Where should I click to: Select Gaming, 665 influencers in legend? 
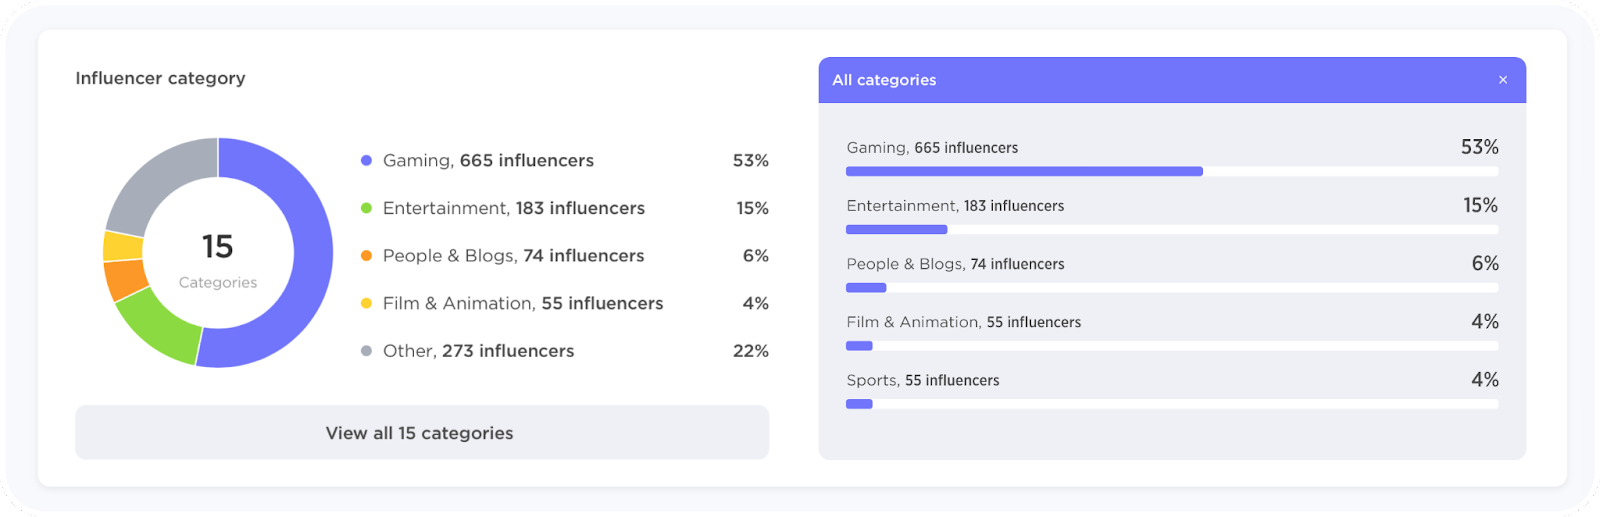[x=488, y=161]
